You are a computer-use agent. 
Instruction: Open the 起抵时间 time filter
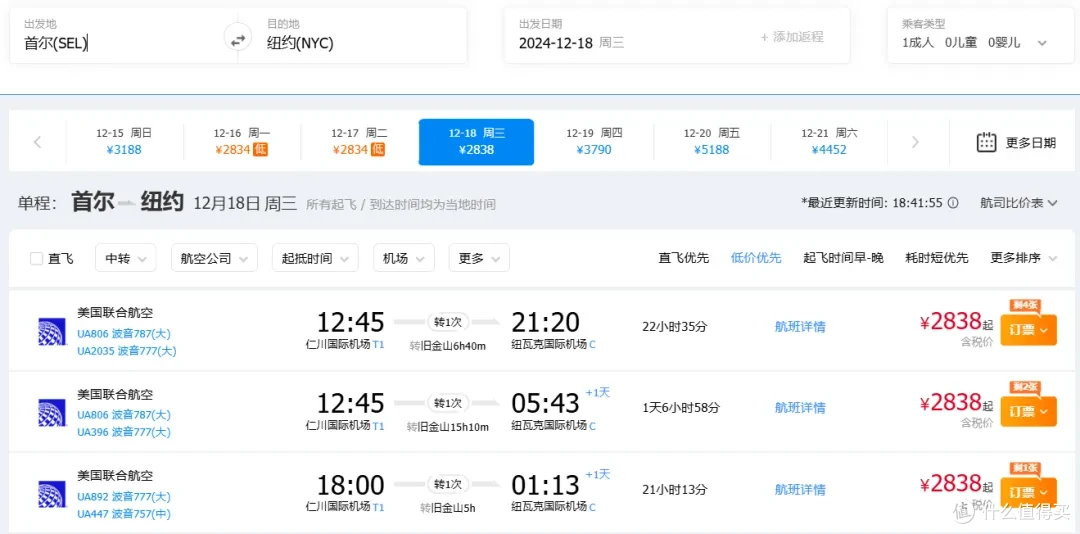tap(315, 258)
